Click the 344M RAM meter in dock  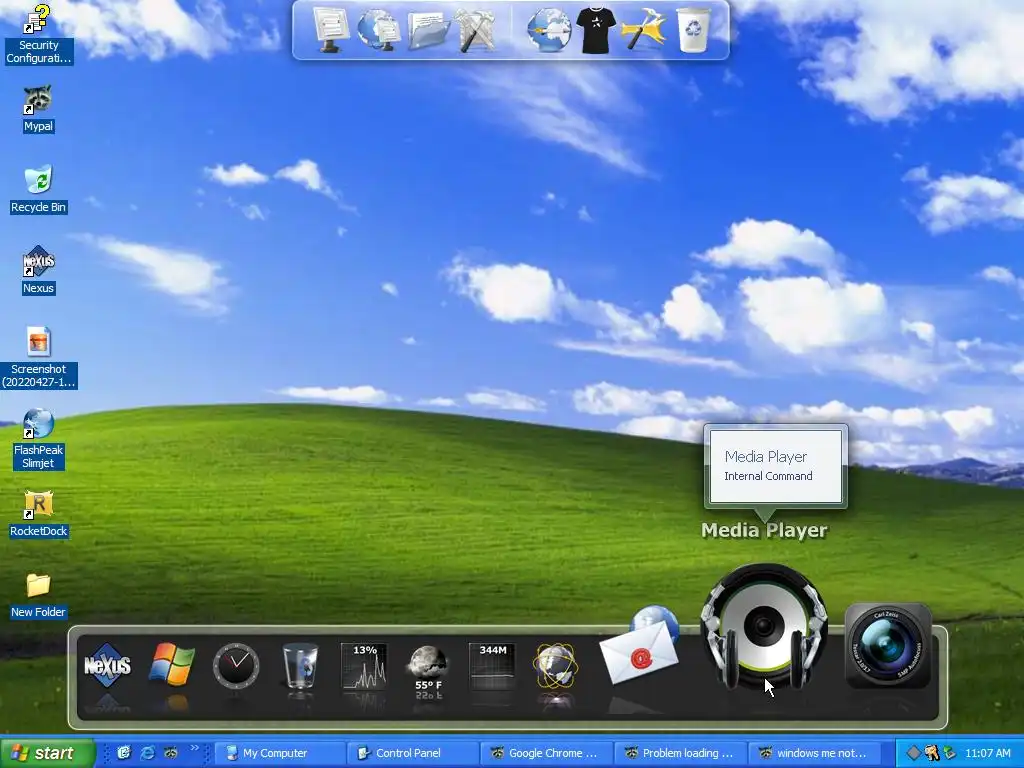[x=492, y=666]
